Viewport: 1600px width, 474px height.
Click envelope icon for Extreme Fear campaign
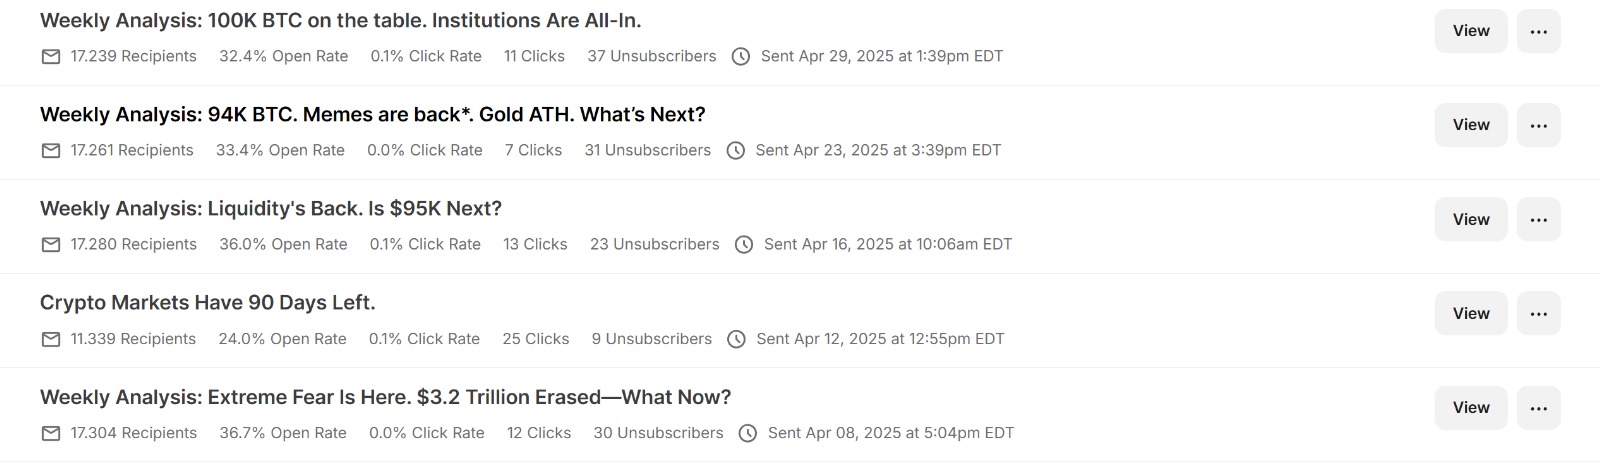pyautogui.click(x=51, y=434)
